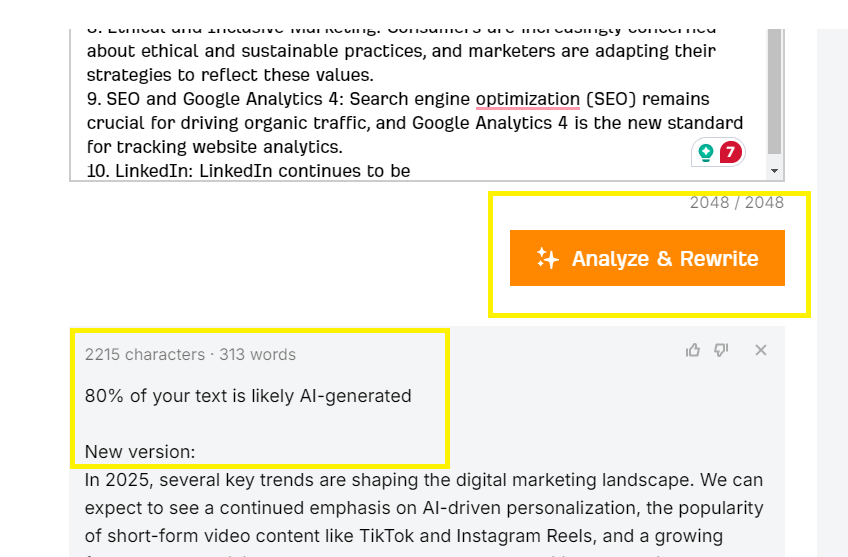This screenshot has width=848, height=557.
Task: Click the "2215 characters · 313 words" stats
Action: tap(190, 354)
